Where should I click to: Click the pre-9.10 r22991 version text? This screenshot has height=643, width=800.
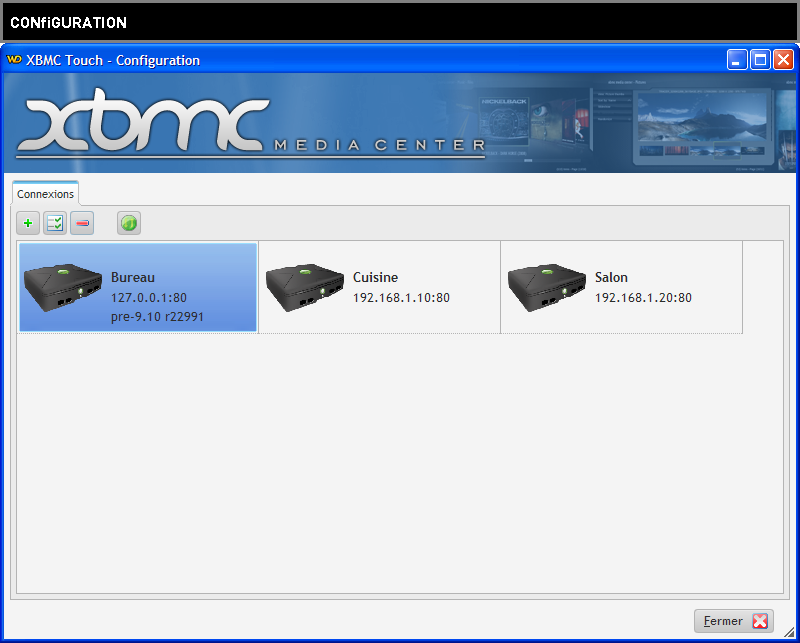(157, 317)
